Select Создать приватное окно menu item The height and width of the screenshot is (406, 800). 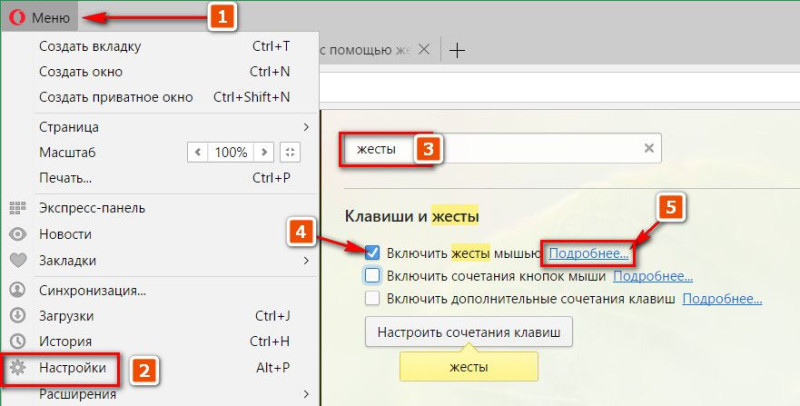(165, 97)
